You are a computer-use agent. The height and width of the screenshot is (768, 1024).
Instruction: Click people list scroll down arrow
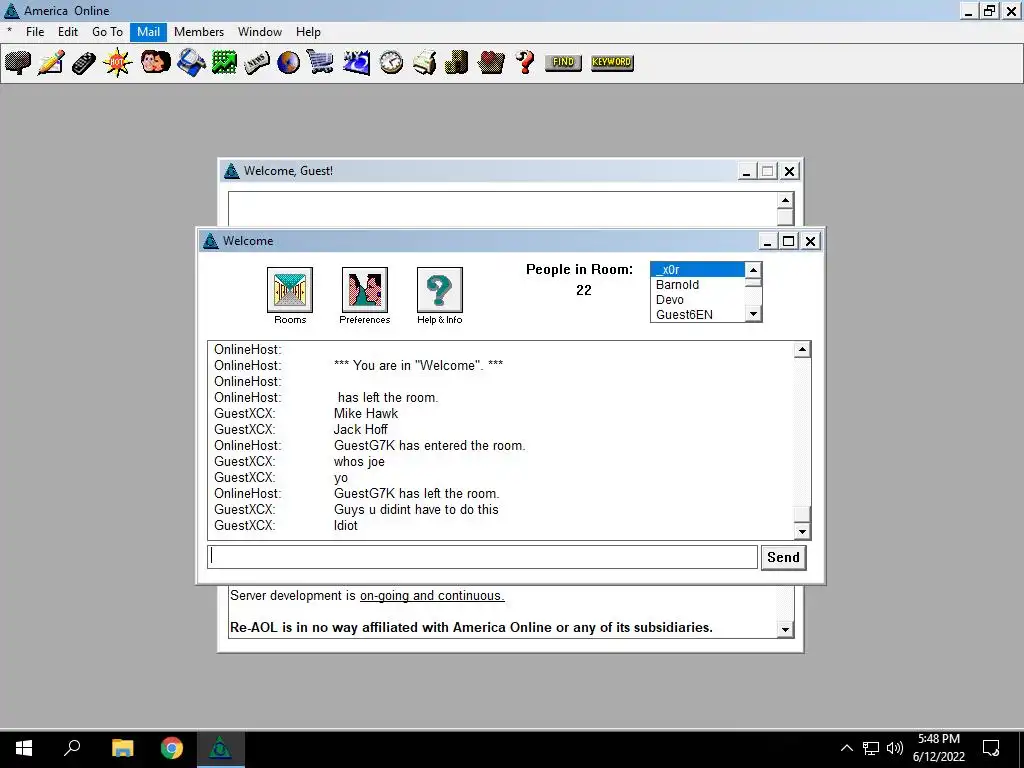click(x=753, y=314)
